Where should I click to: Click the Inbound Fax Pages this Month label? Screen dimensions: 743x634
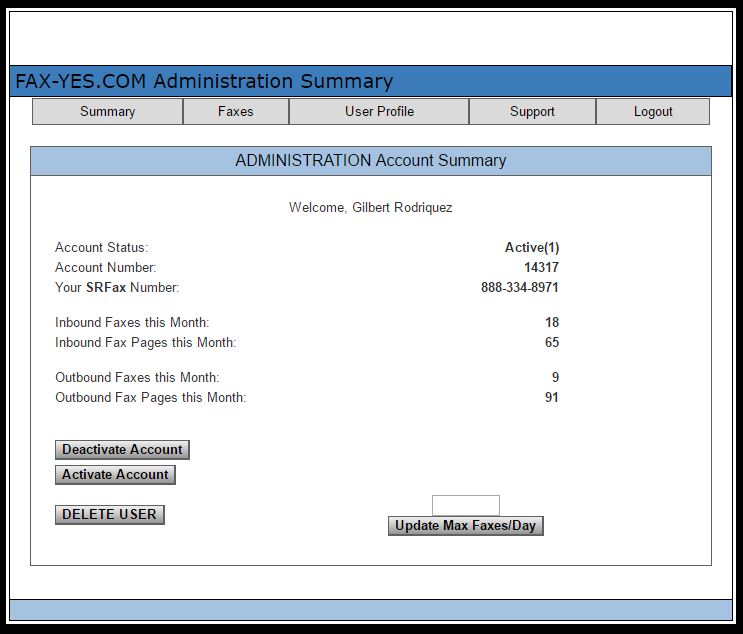145,343
